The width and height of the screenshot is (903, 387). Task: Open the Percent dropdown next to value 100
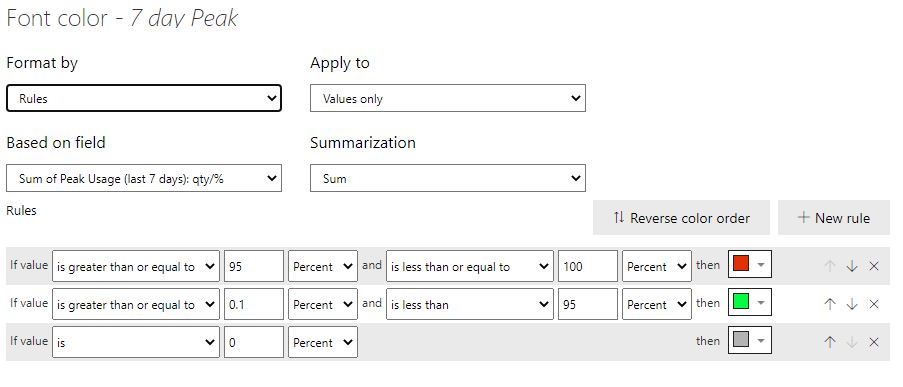[657, 266]
